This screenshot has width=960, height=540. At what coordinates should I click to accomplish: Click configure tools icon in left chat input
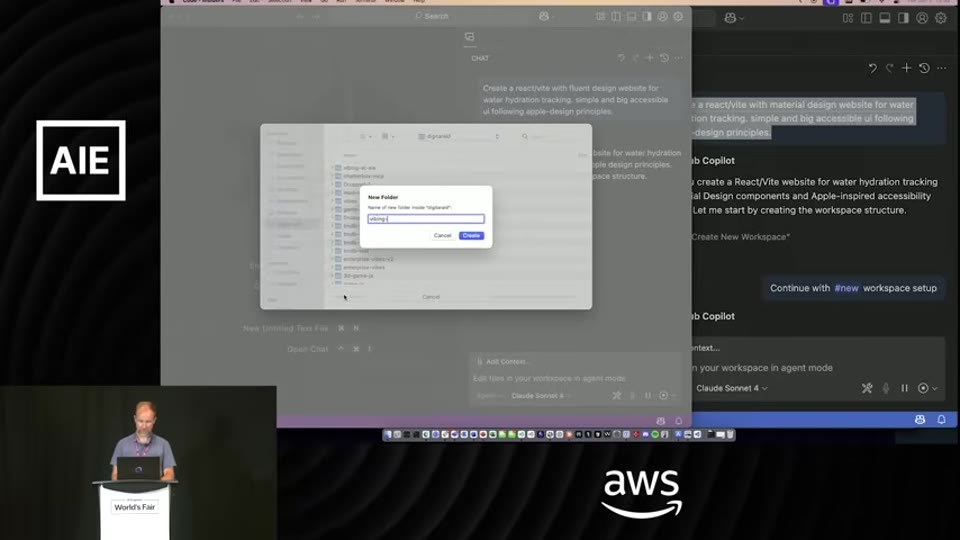click(x=617, y=396)
